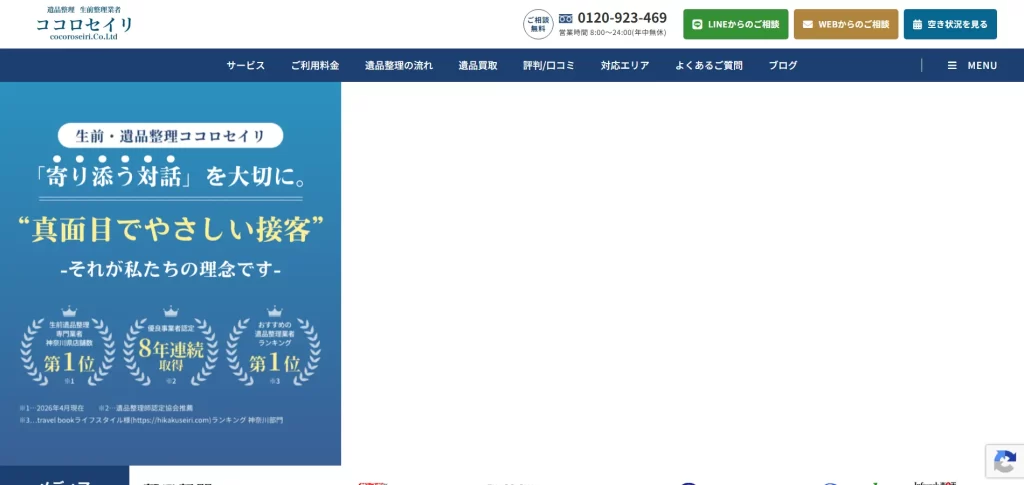Screen dimensions: 1024x485
Task: Click LINEからのご相談 button
Action: point(736,24)
